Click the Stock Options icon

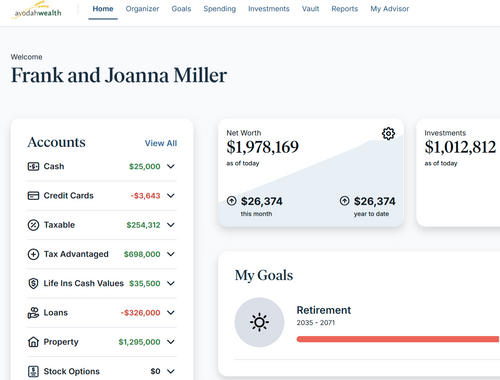coord(33,371)
